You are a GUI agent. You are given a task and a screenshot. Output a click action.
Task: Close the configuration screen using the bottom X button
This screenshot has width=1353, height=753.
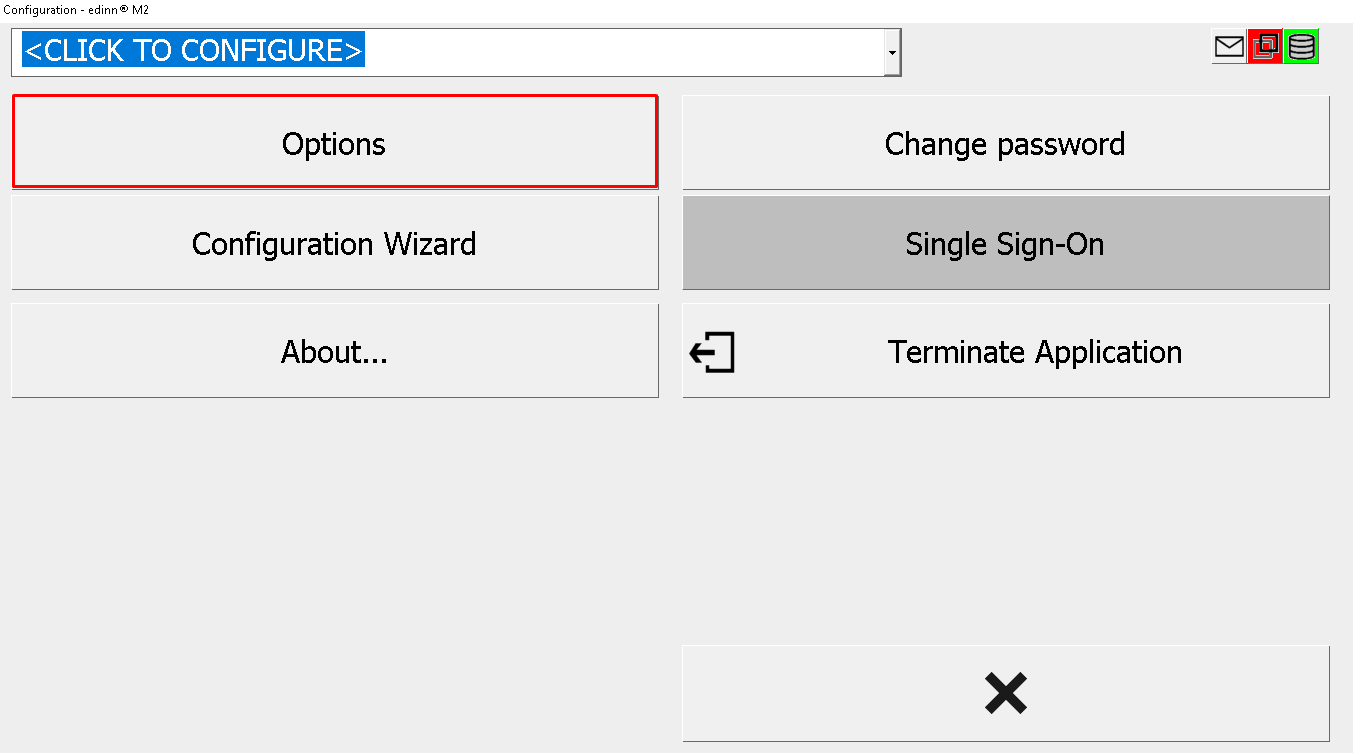tap(1006, 693)
